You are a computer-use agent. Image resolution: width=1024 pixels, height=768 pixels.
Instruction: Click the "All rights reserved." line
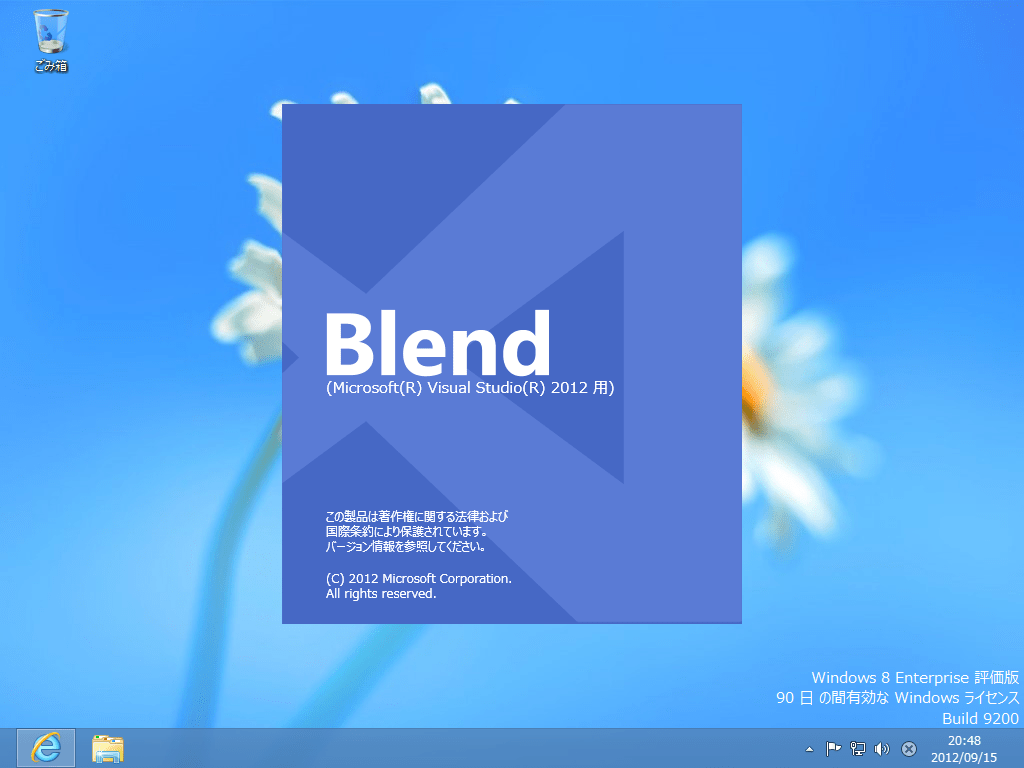(381, 594)
